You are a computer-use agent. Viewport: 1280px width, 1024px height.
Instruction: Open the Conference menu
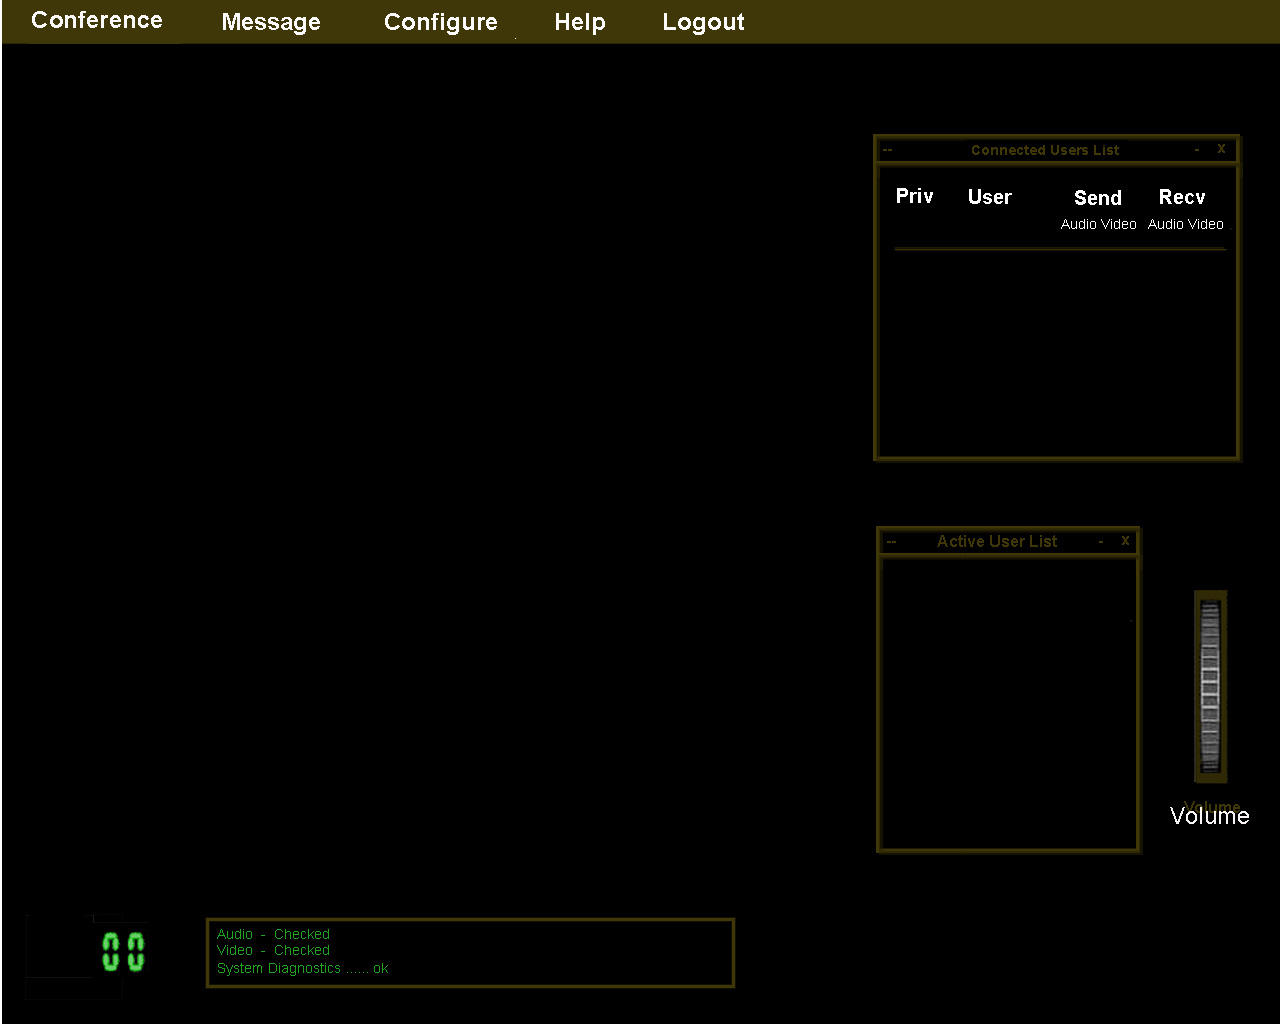97,21
